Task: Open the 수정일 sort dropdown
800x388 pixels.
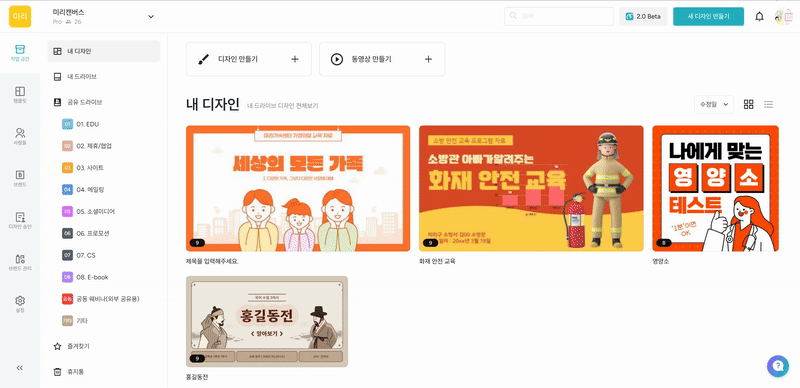Action: pos(714,104)
